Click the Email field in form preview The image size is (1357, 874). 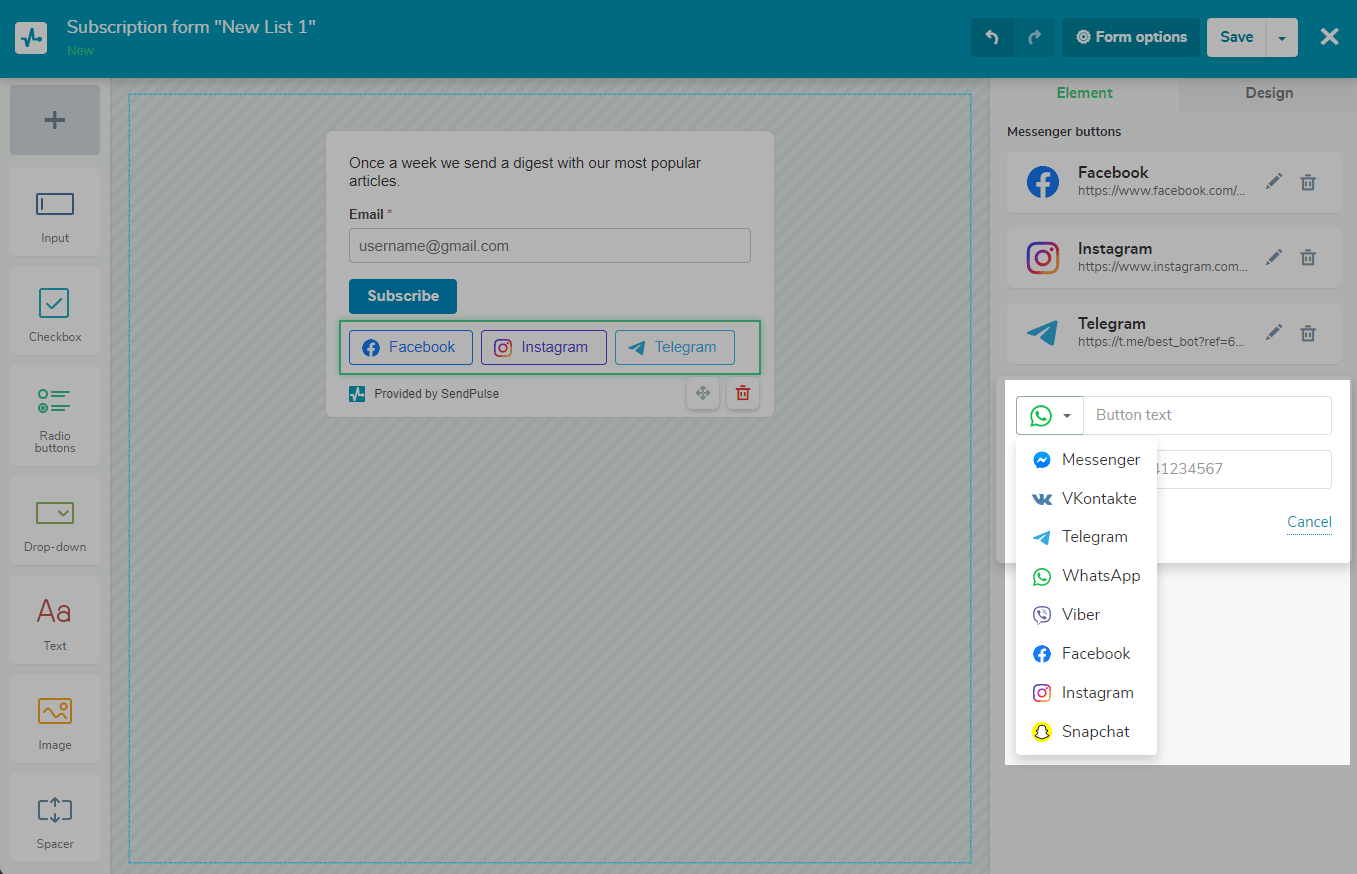pyautogui.click(x=549, y=246)
